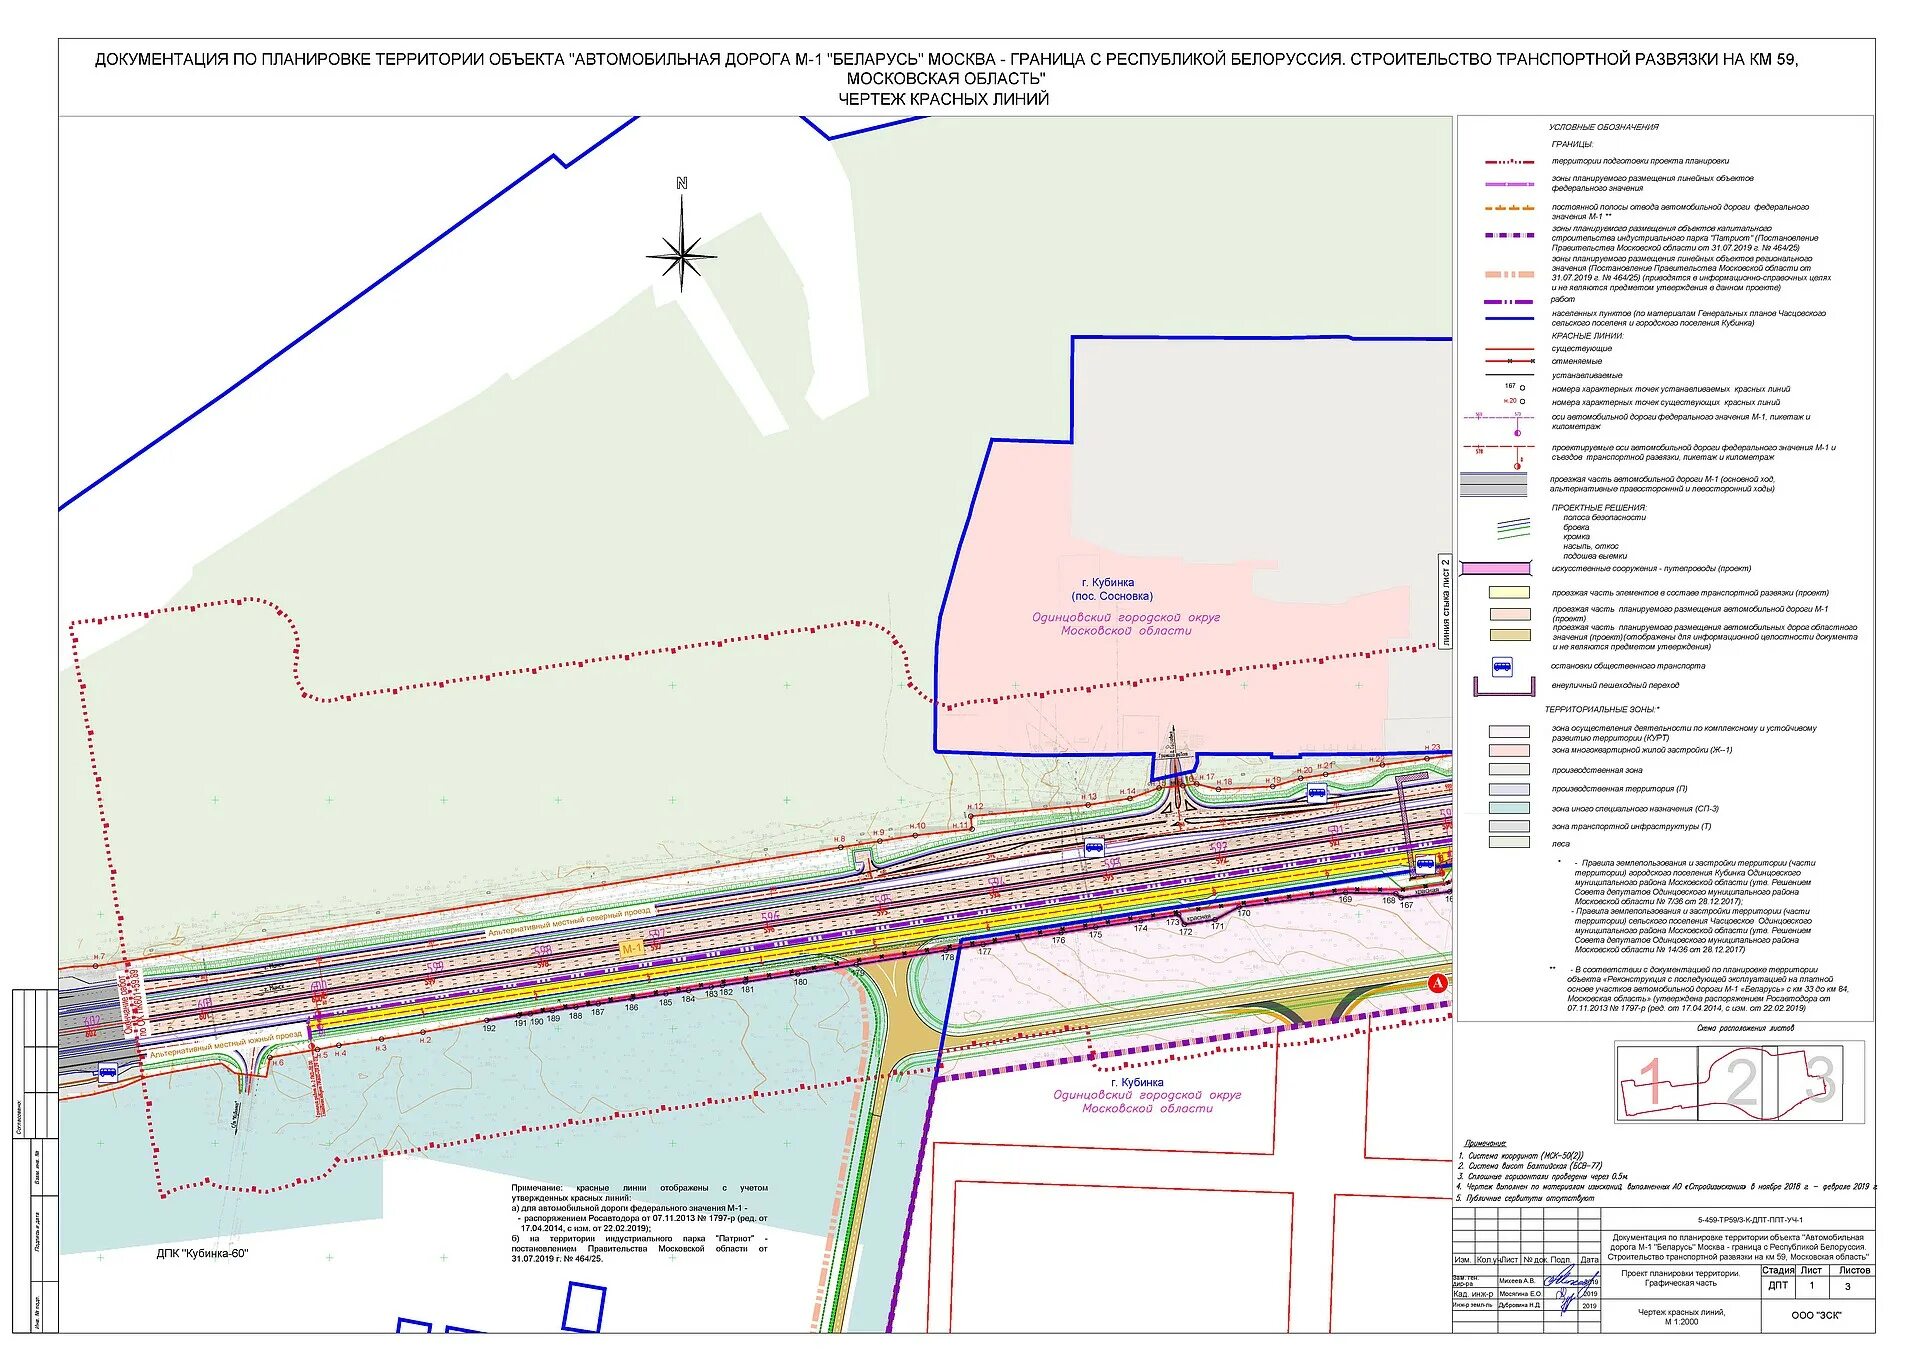The width and height of the screenshot is (1920, 1356).
Task: Click the Ж-1 residential zone swatch in the legend
Action: pyautogui.click(x=1509, y=750)
